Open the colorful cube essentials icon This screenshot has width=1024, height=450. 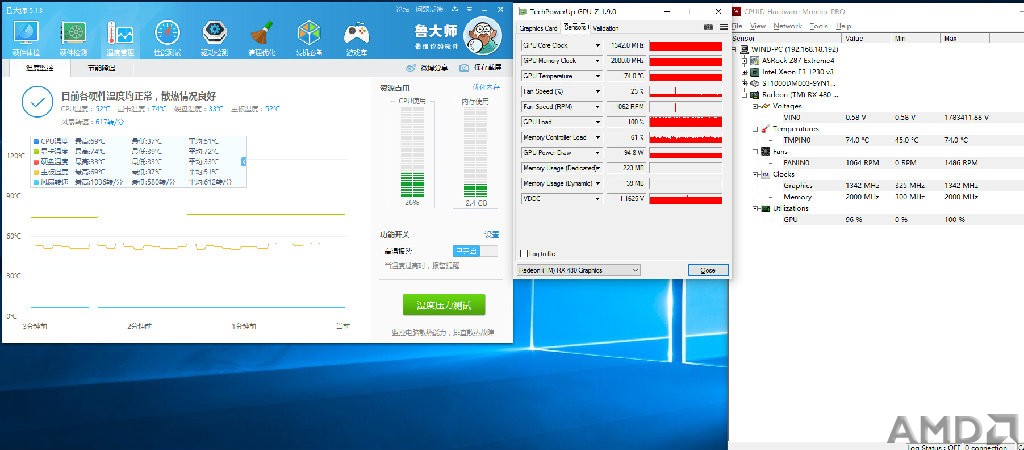tap(309, 33)
